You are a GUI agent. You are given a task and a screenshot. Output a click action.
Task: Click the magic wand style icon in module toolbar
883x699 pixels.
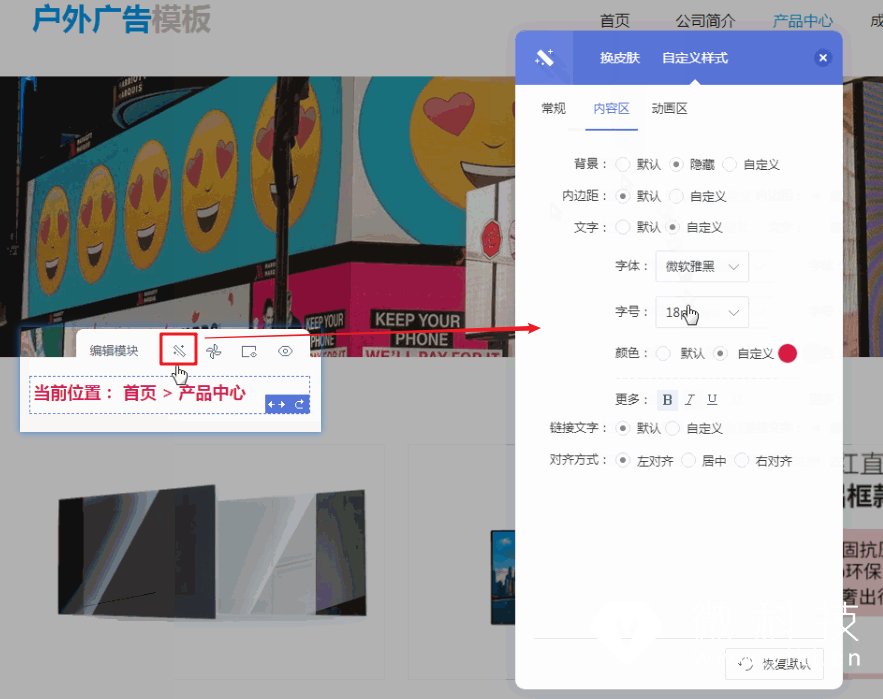coord(179,351)
